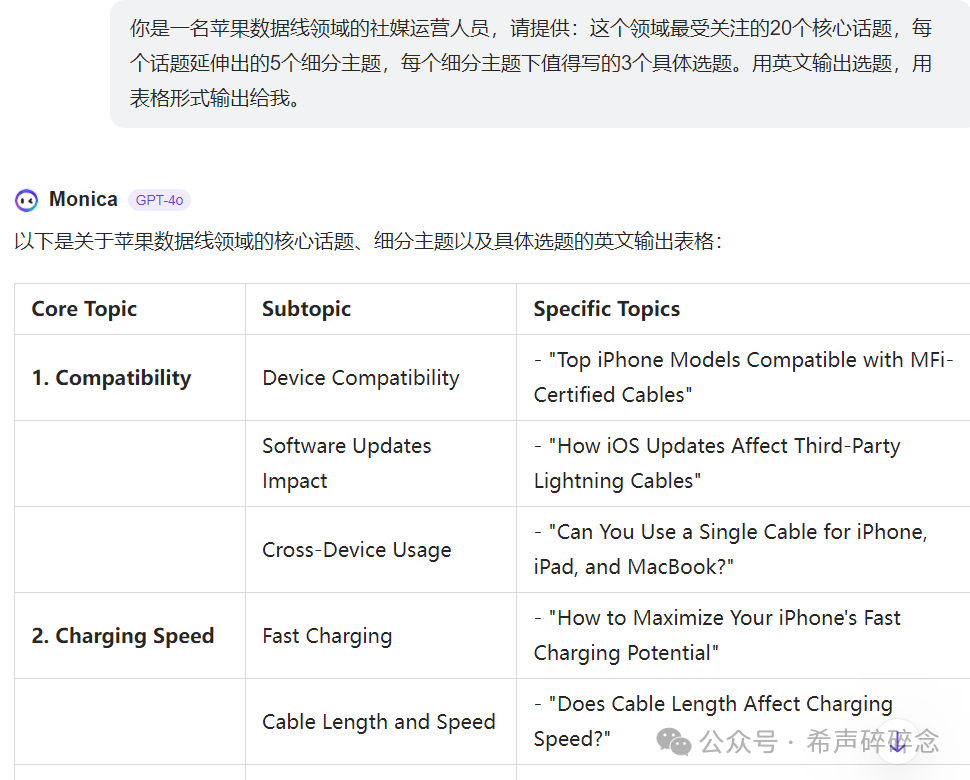Click the MFi-Certified Cables topic text
Image resolution: width=970 pixels, height=780 pixels.
pyautogui.click(x=743, y=377)
